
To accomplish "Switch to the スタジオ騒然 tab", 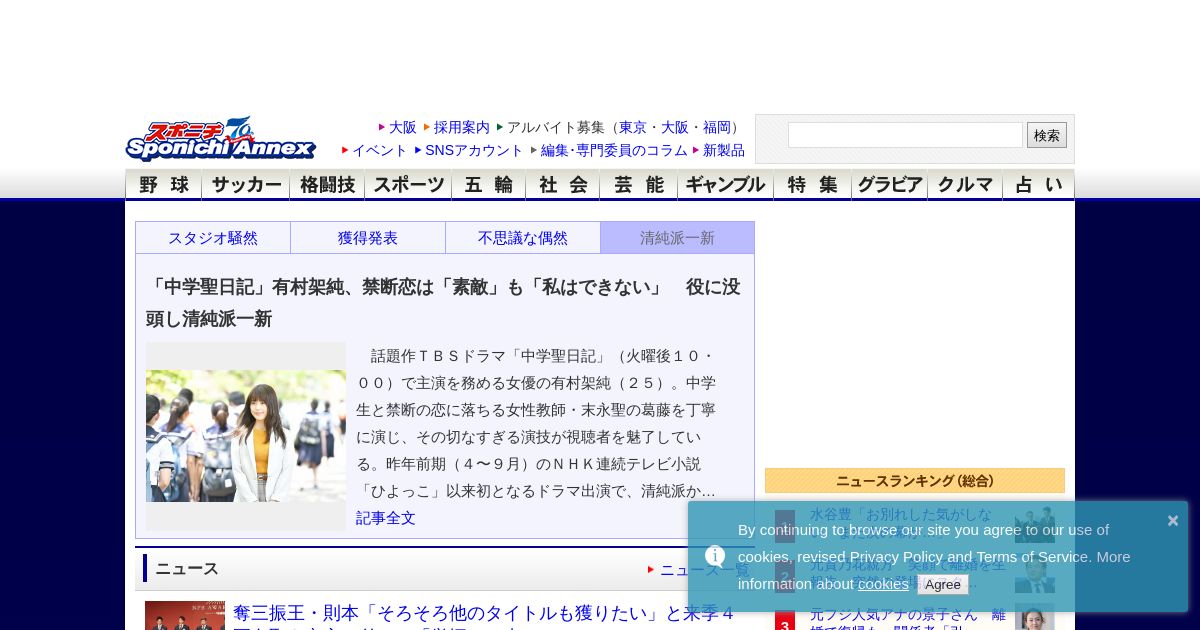I will [213, 238].
